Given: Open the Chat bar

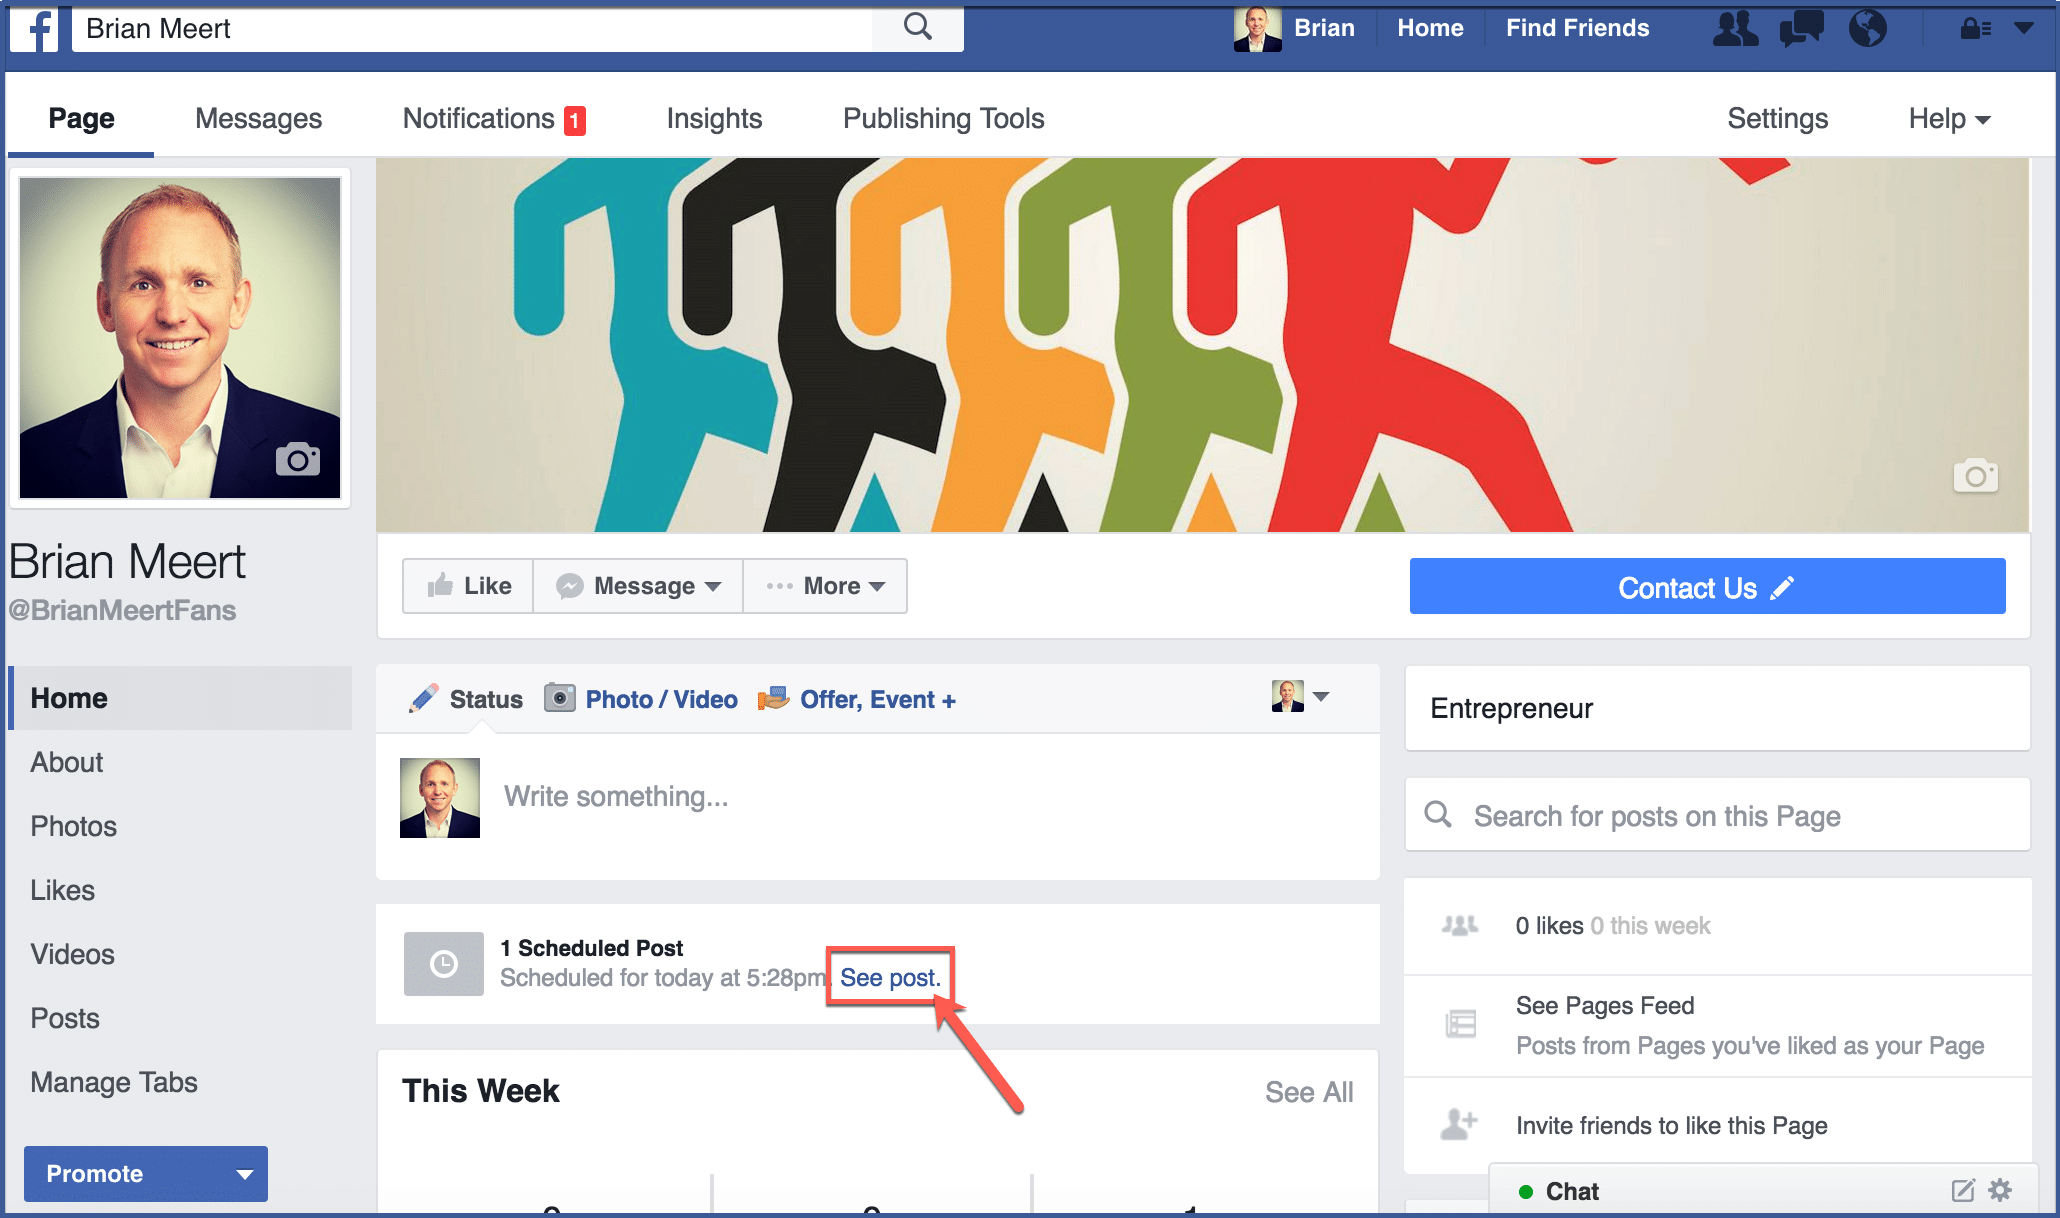Looking at the screenshot, I should (1761, 1190).
